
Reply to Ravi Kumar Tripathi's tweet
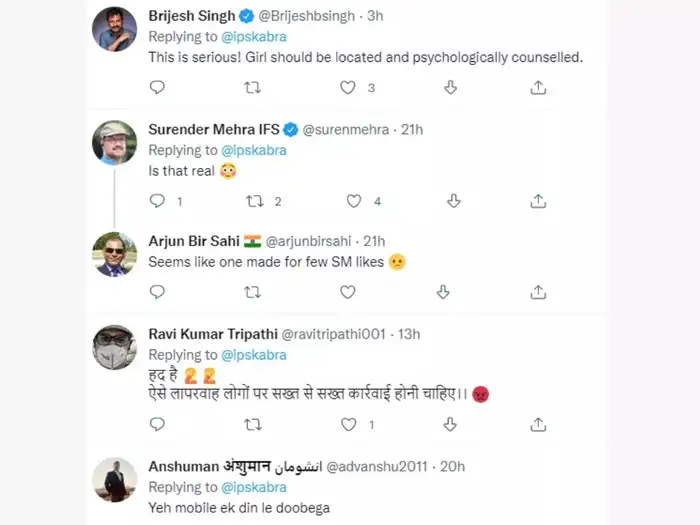click(x=157, y=424)
